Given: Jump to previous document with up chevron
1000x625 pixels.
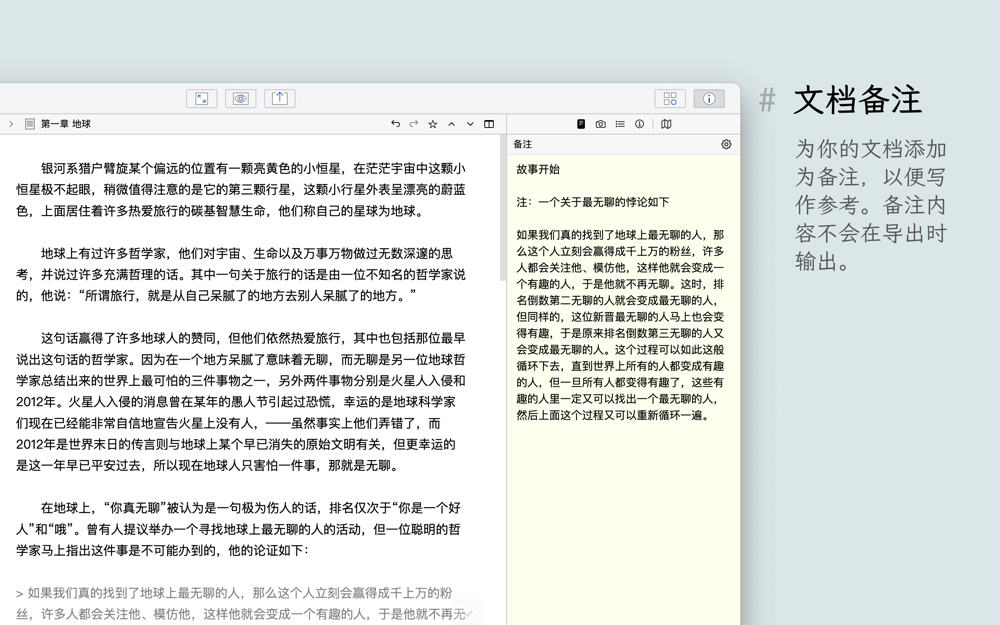Looking at the screenshot, I should point(452,124).
